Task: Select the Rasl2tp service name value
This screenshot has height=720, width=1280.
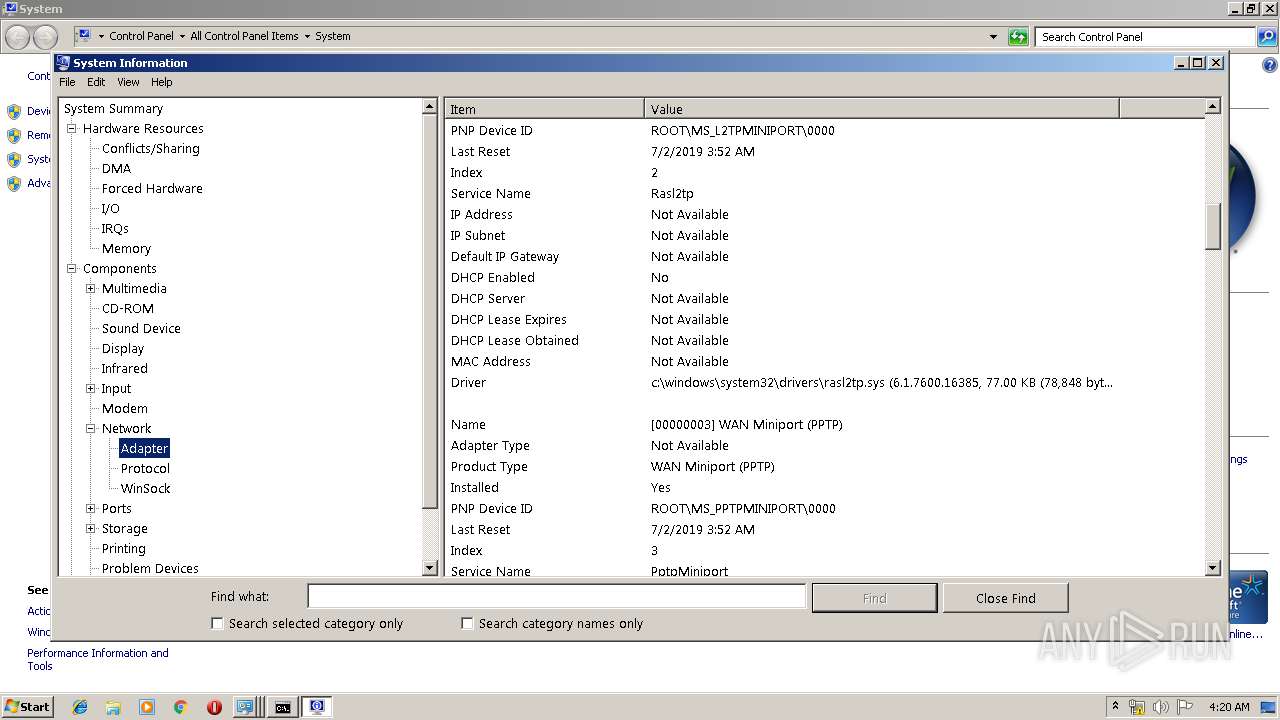Action: click(x=672, y=194)
